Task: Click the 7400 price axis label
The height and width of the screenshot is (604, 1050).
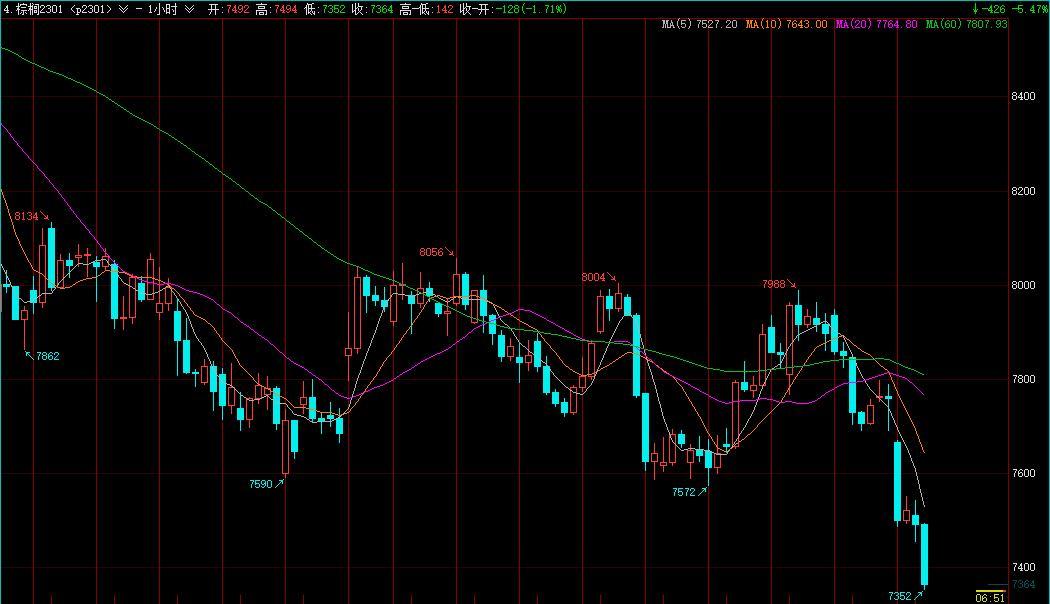Action: (x=1023, y=567)
